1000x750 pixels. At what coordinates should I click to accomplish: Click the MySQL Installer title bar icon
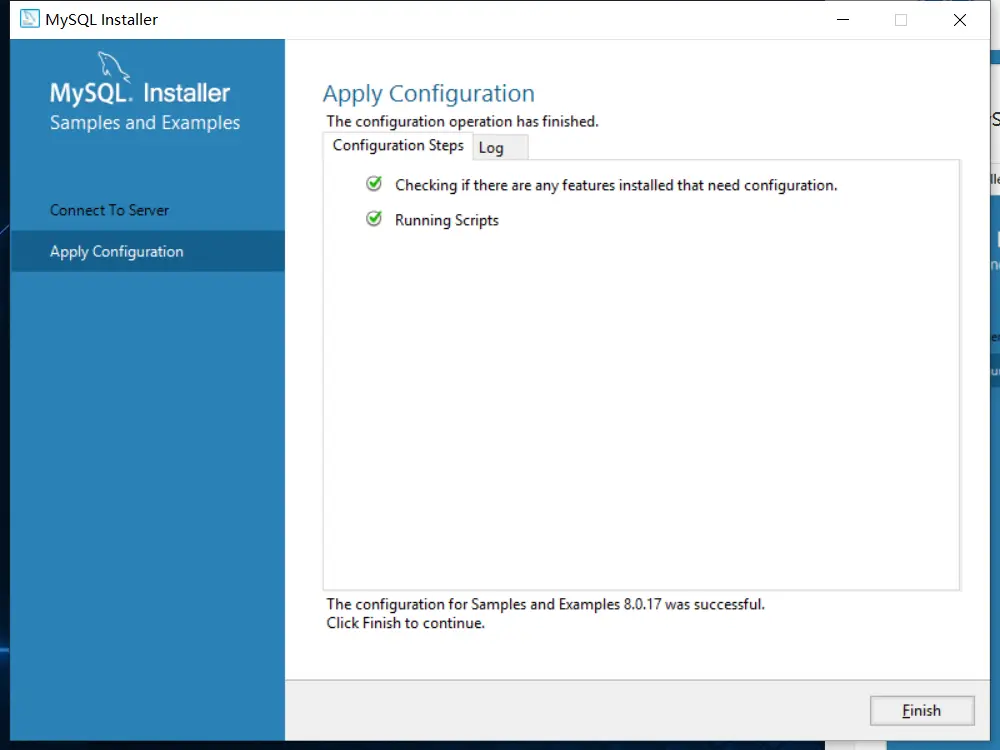click(29, 19)
